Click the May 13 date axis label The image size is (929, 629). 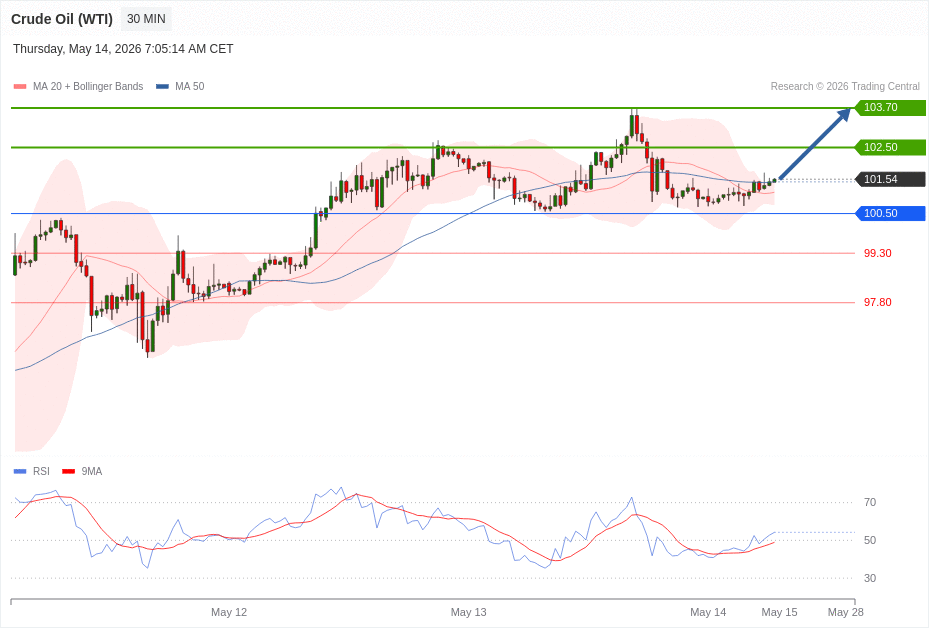tap(468, 612)
